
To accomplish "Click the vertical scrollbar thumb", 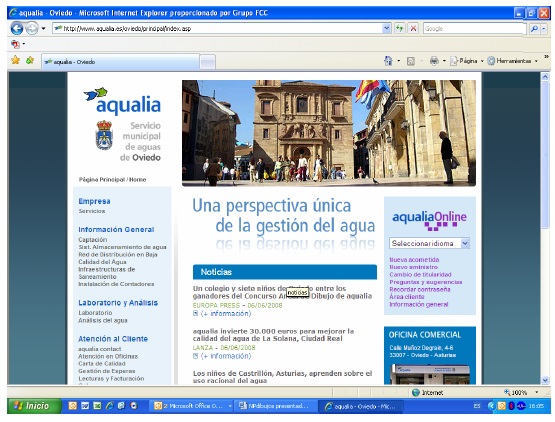I will (545, 155).
